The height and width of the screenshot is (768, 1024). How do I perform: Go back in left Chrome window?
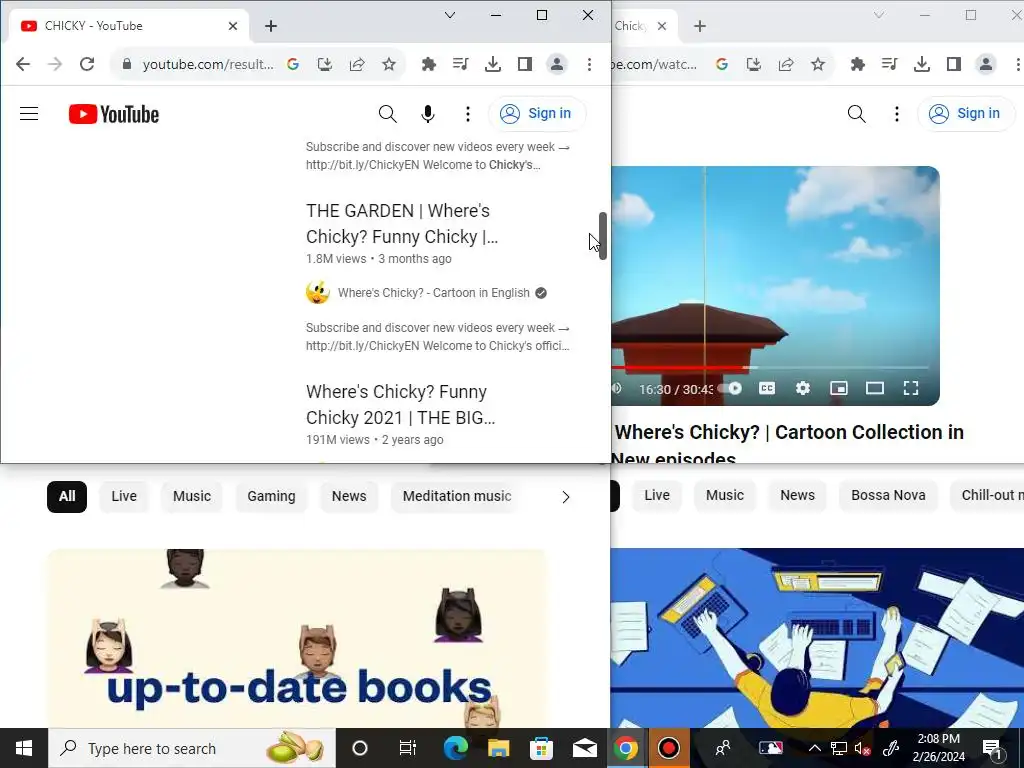23,64
